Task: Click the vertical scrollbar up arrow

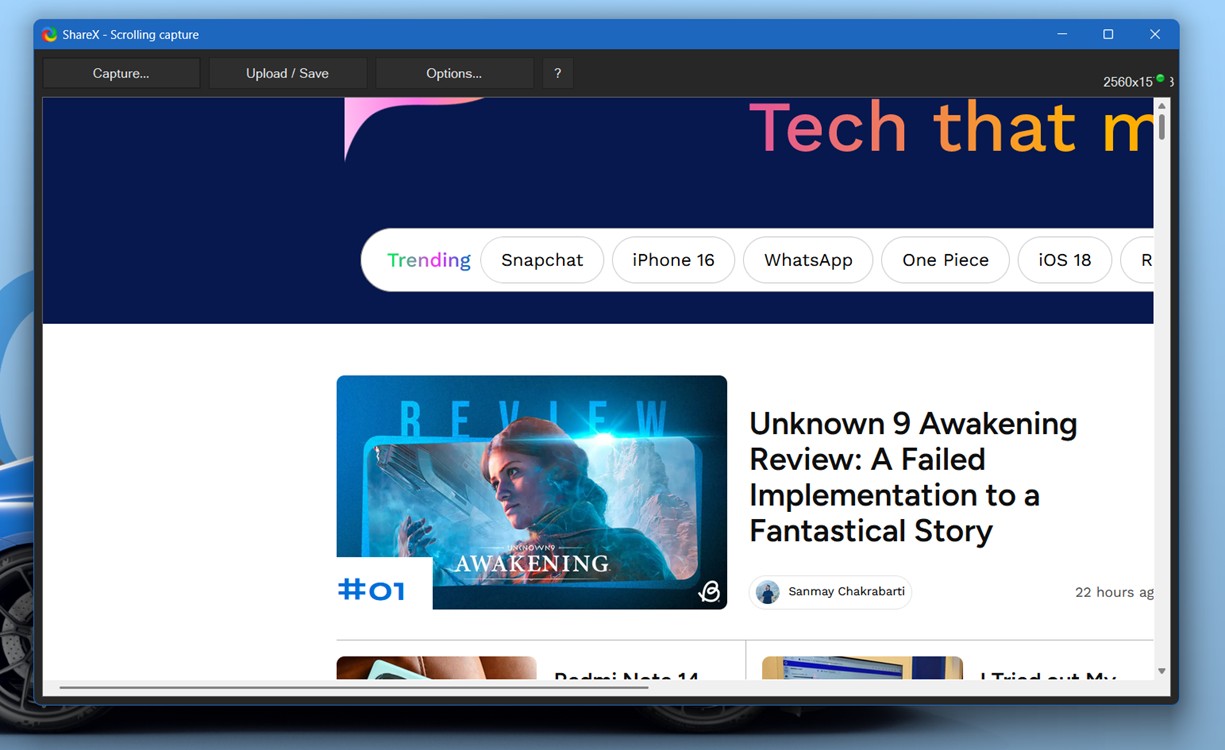Action: pos(1161,105)
